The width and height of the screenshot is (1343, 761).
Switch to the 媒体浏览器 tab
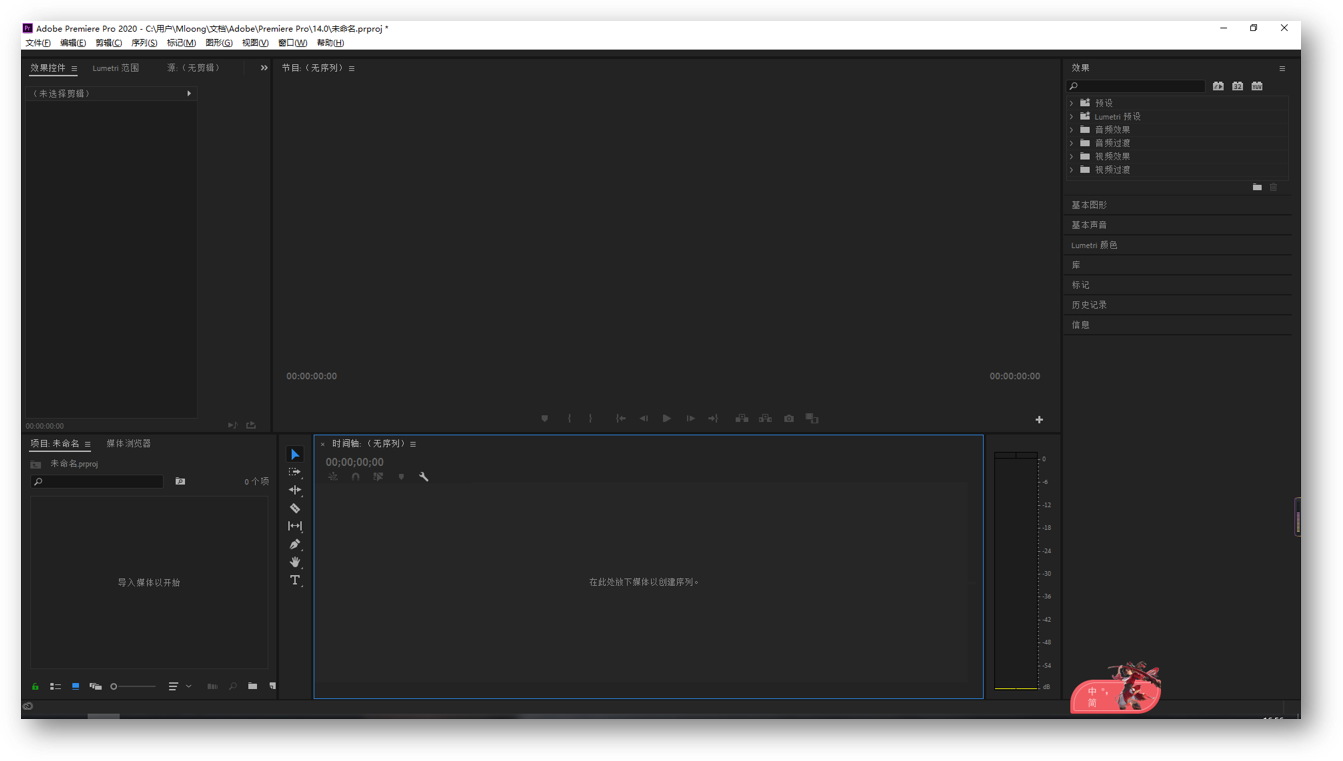[129, 444]
